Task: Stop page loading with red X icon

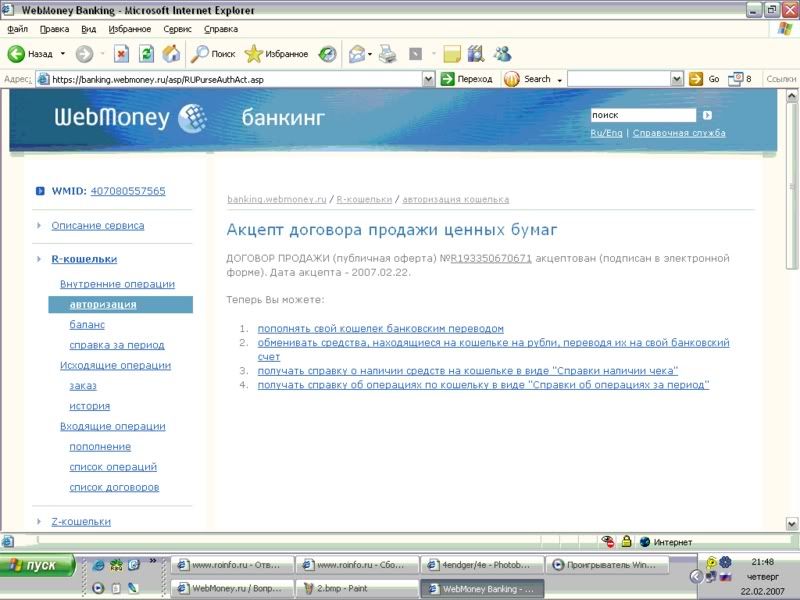Action: pos(121,54)
